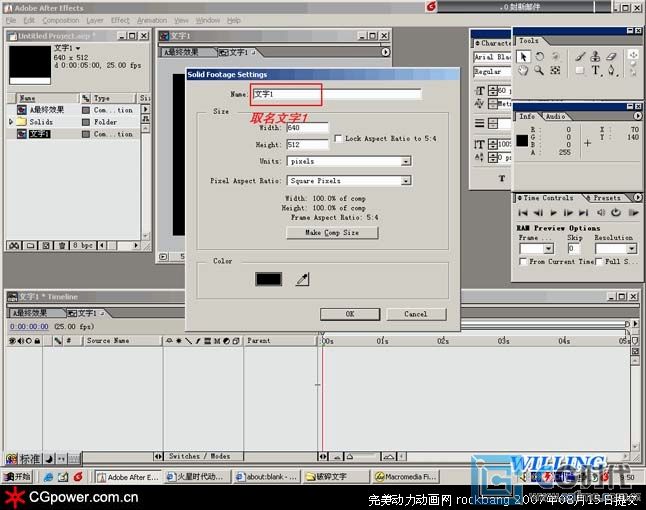
Task: Expand the Solids folder in Project
Action: point(11,122)
